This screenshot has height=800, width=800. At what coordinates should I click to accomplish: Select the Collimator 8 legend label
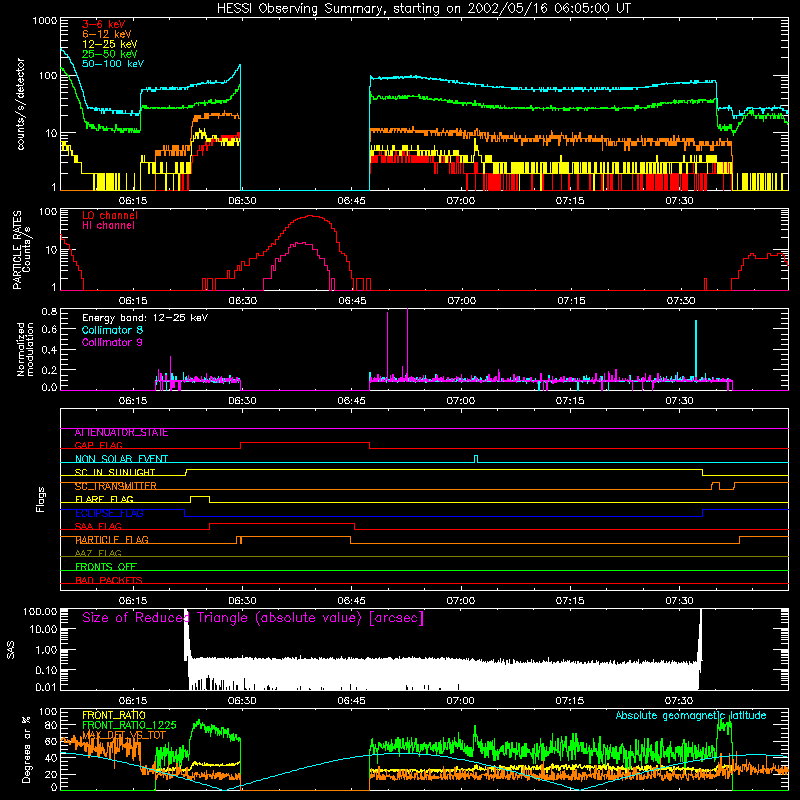112,330
